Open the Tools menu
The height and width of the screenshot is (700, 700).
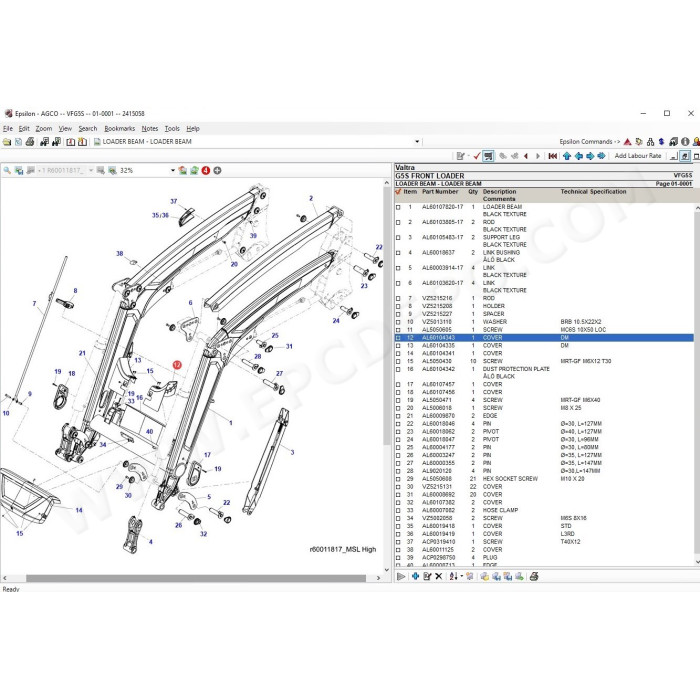click(x=172, y=129)
